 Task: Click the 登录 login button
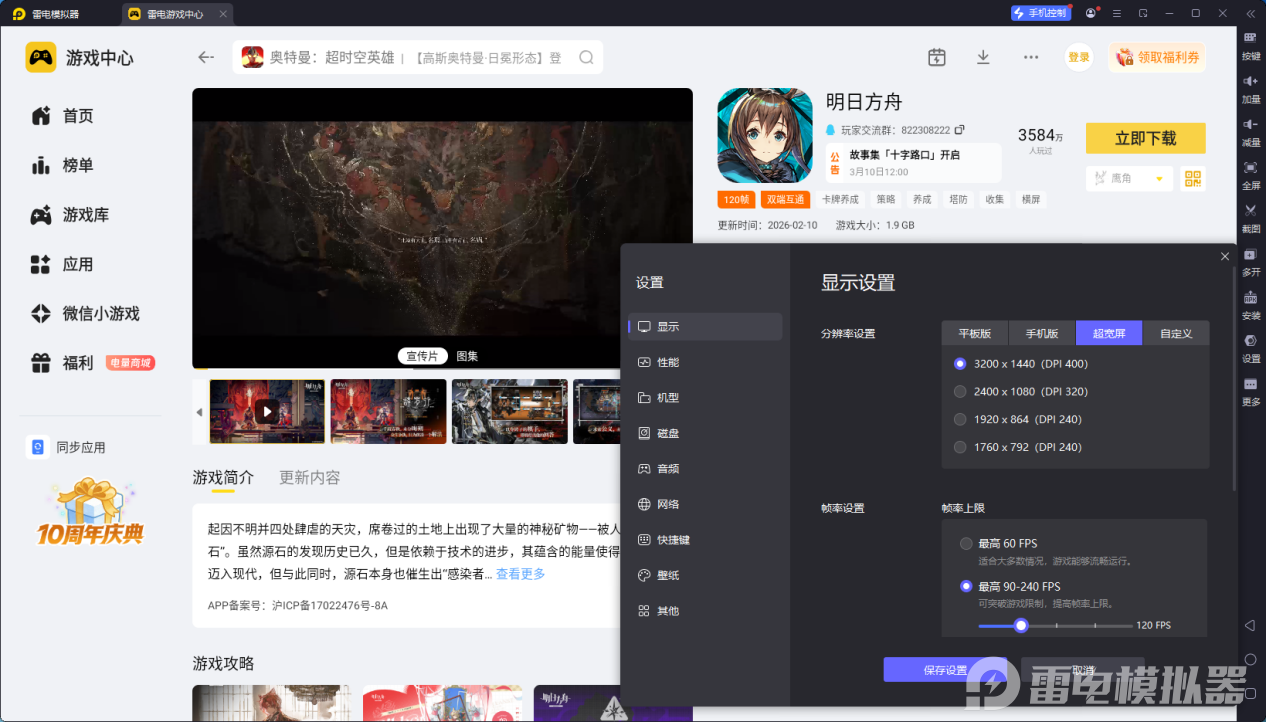pos(1079,57)
